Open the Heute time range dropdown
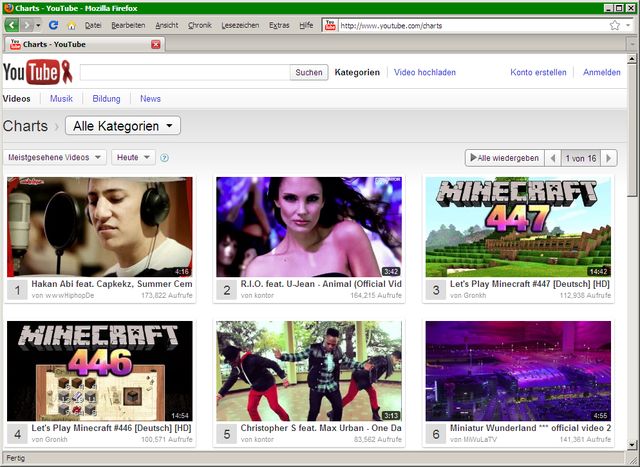The height and width of the screenshot is (467, 640). [x=133, y=158]
